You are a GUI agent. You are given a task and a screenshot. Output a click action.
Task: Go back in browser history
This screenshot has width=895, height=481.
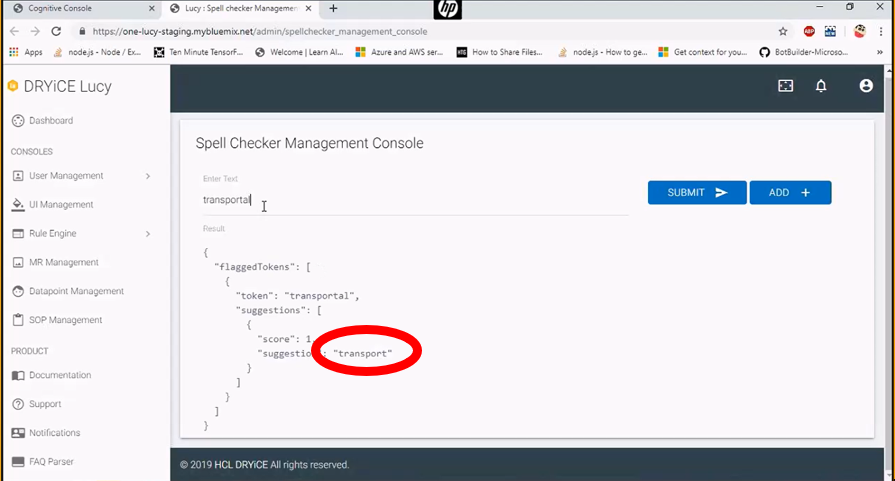15,31
